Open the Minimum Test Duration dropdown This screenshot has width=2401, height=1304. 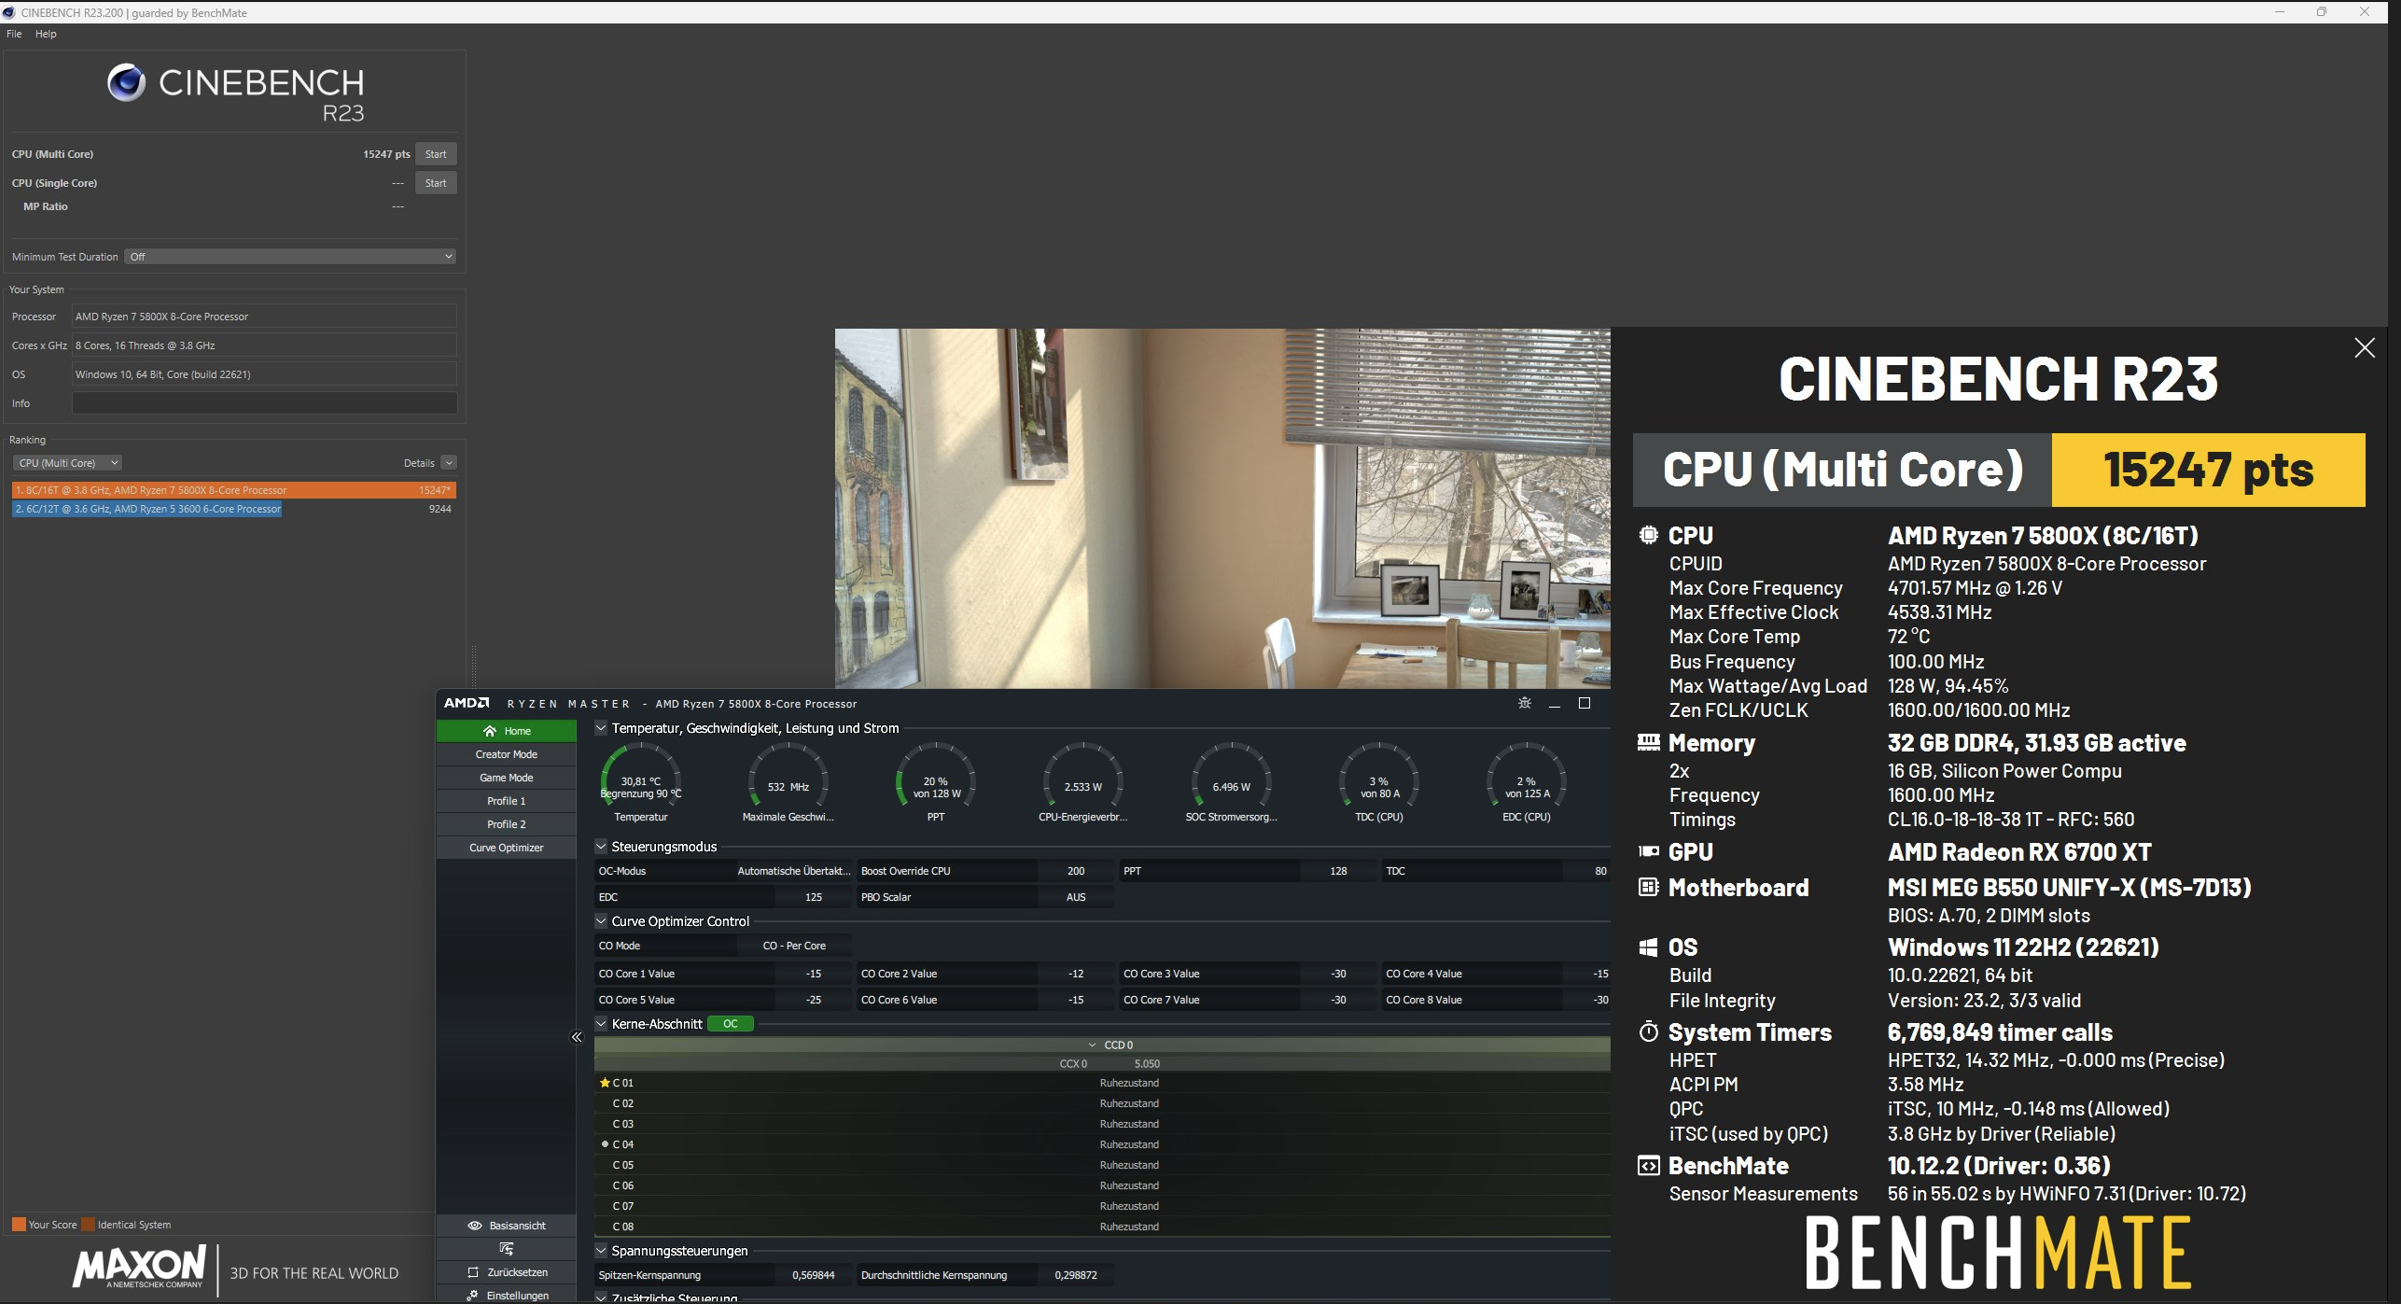[290, 257]
